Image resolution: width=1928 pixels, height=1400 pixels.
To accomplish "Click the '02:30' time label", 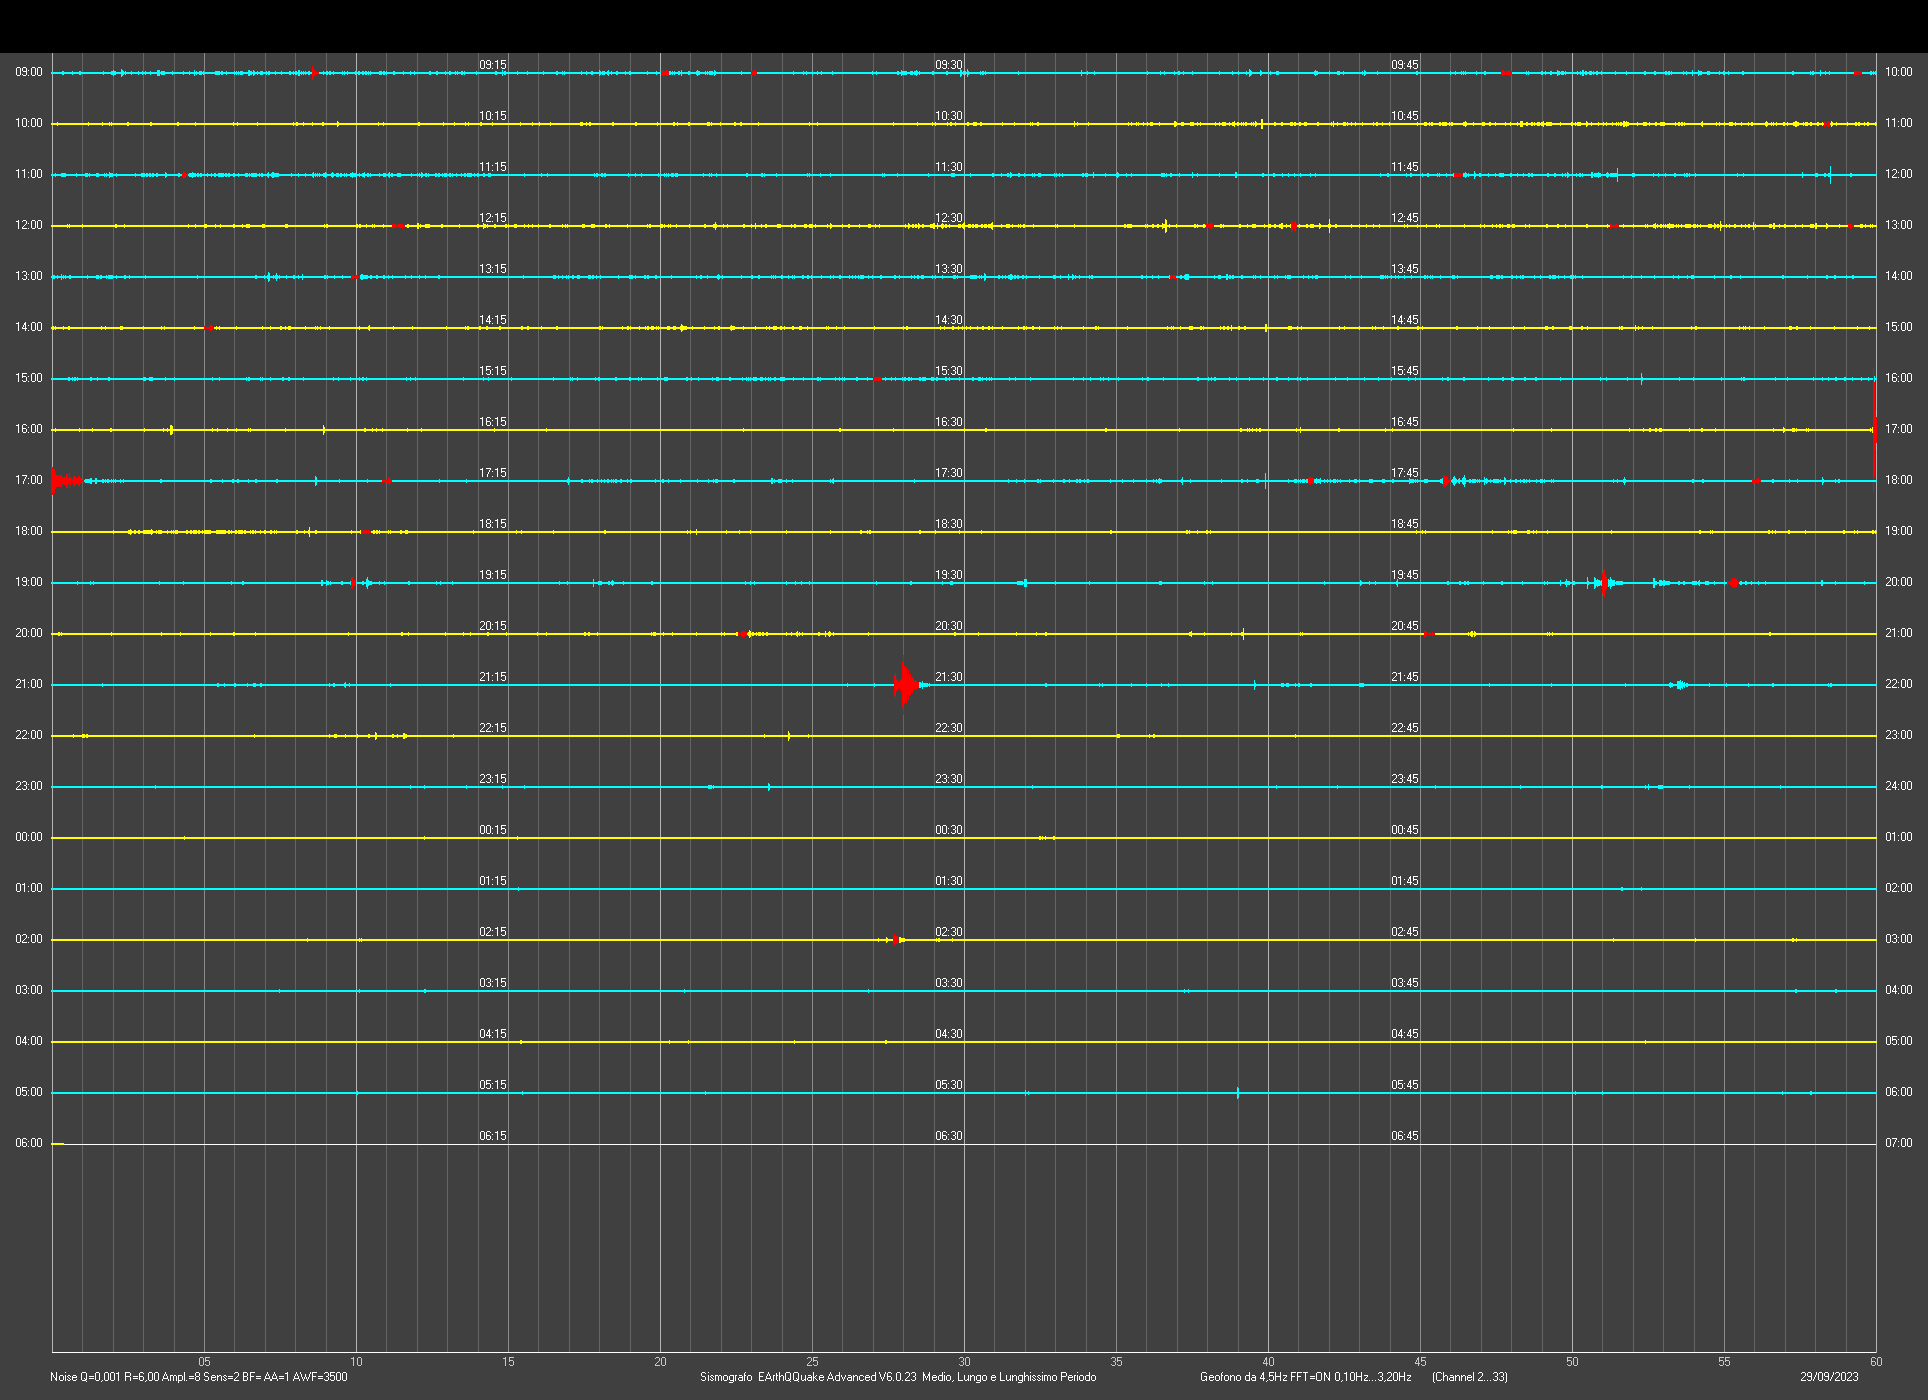I will [x=949, y=932].
